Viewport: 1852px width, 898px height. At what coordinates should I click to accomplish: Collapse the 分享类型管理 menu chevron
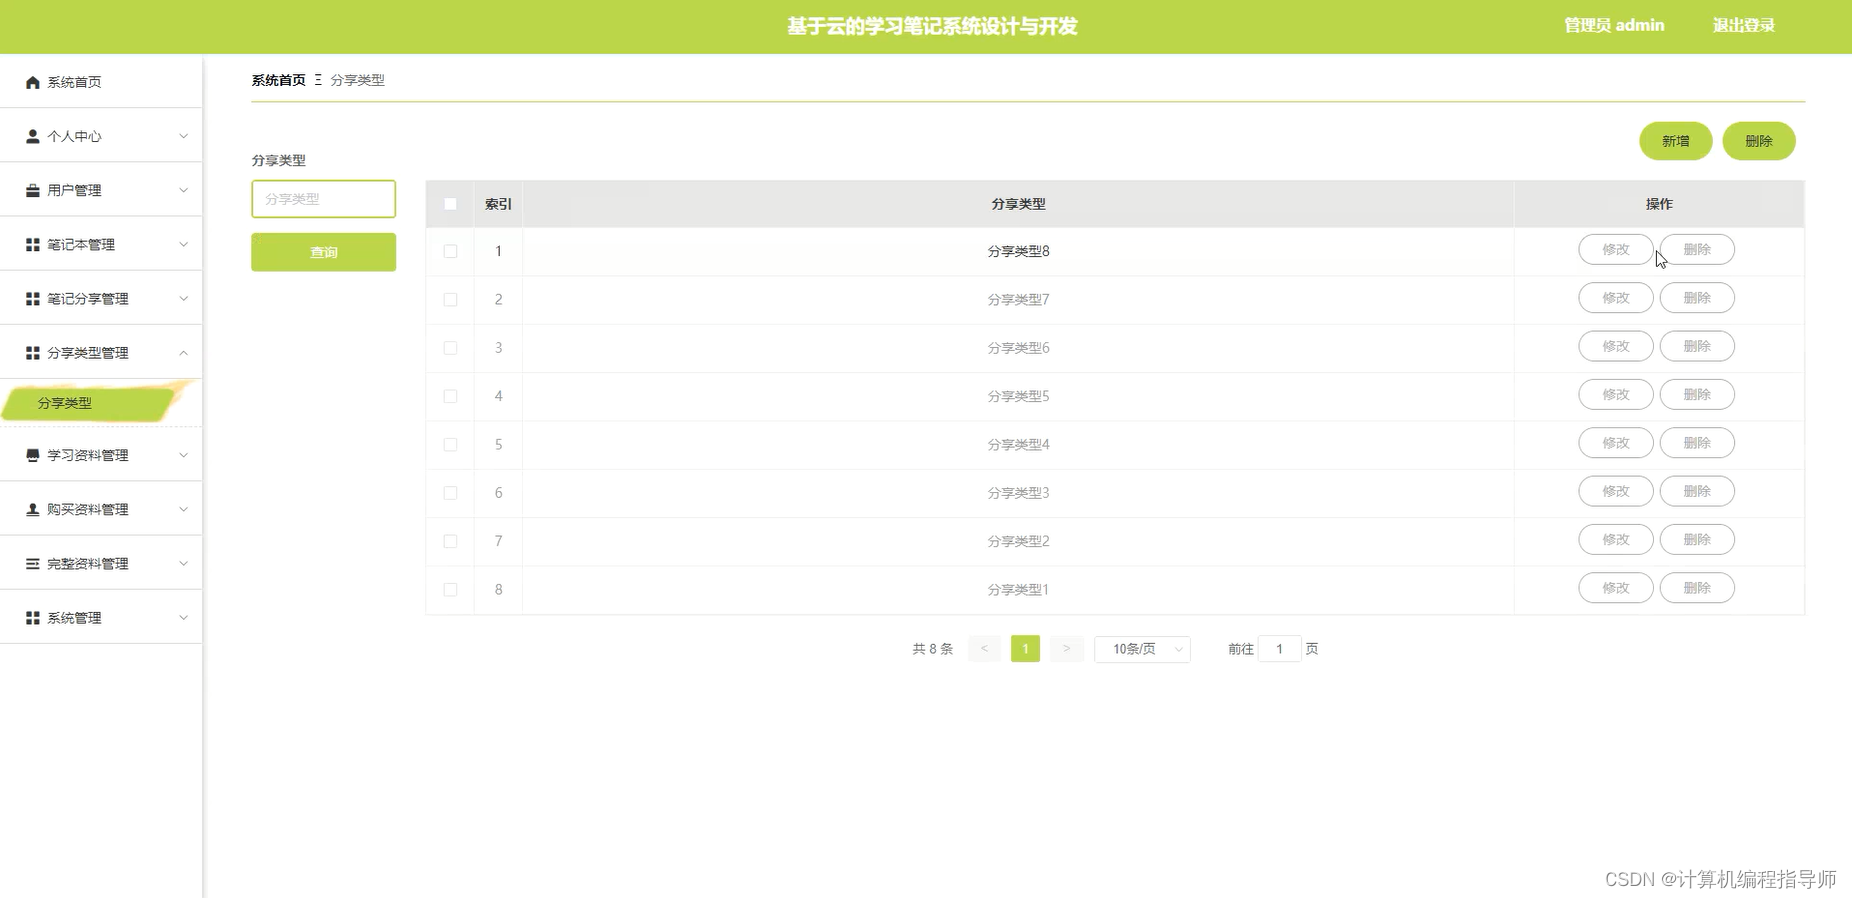pyautogui.click(x=183, y=353)
